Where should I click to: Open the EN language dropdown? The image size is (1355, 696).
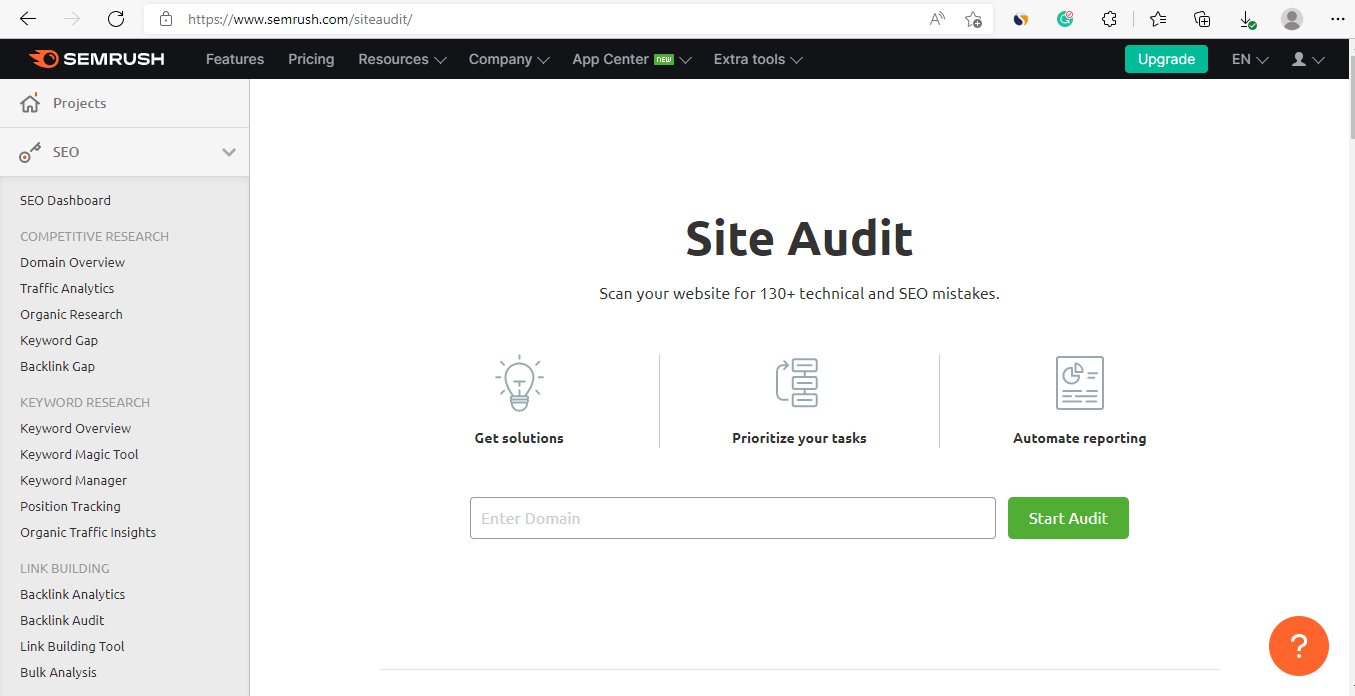tap(1250, 59)
